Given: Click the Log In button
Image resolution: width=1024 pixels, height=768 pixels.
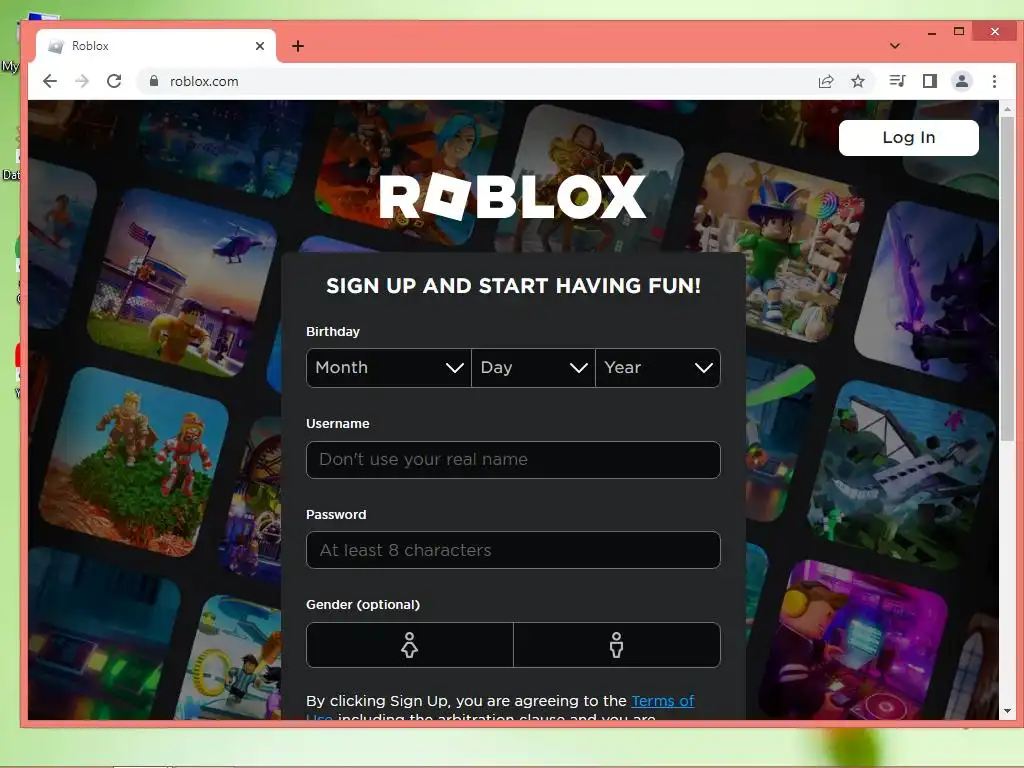Looking at the screenshot, I should pyautogui.click(x=908, y=137).
